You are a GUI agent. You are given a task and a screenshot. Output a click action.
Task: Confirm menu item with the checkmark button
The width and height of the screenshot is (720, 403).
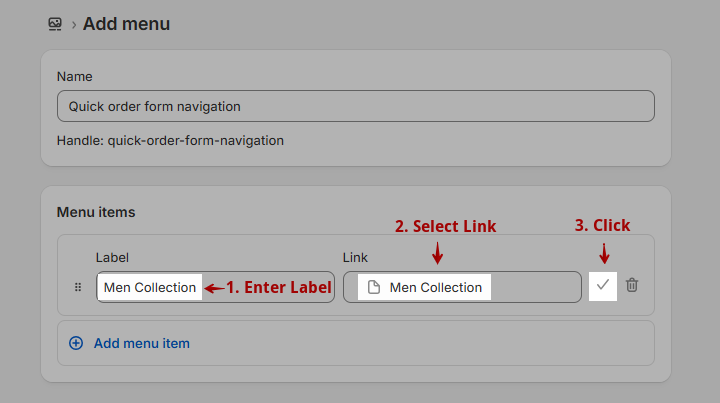pyautogui.click(x=603, y=286)
